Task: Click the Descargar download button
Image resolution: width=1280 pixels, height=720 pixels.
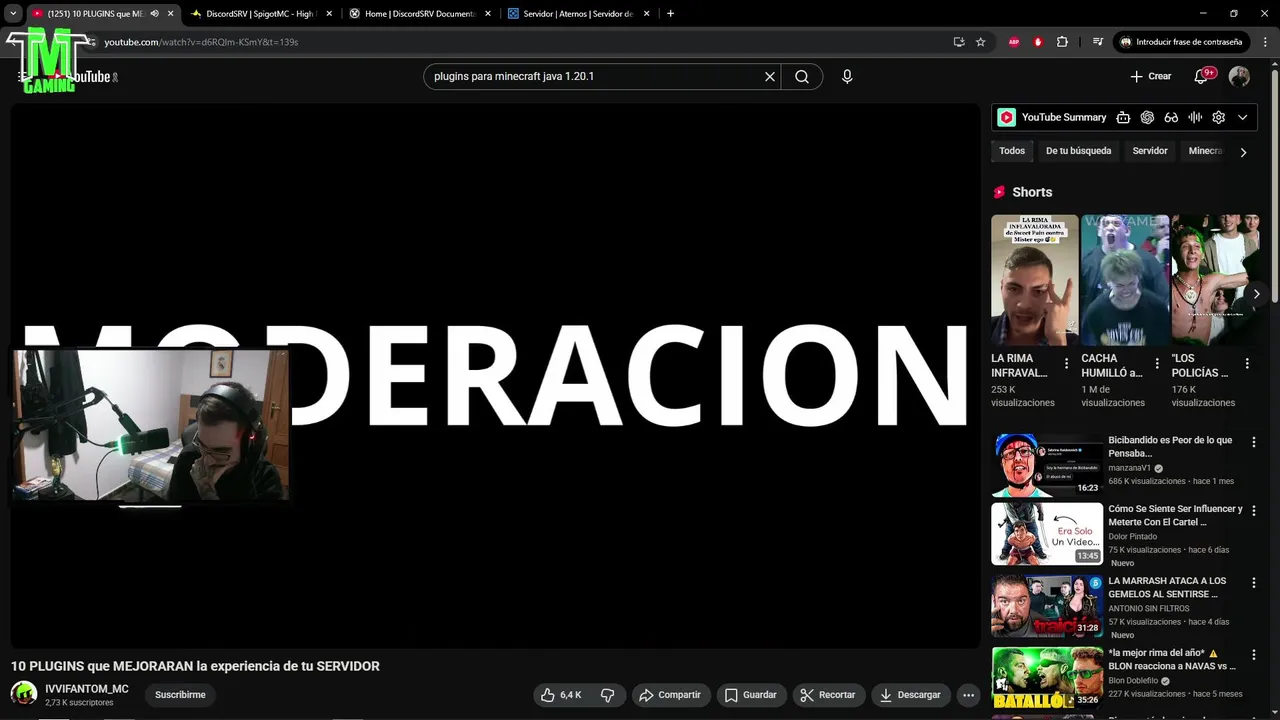Action: [910, 695]
